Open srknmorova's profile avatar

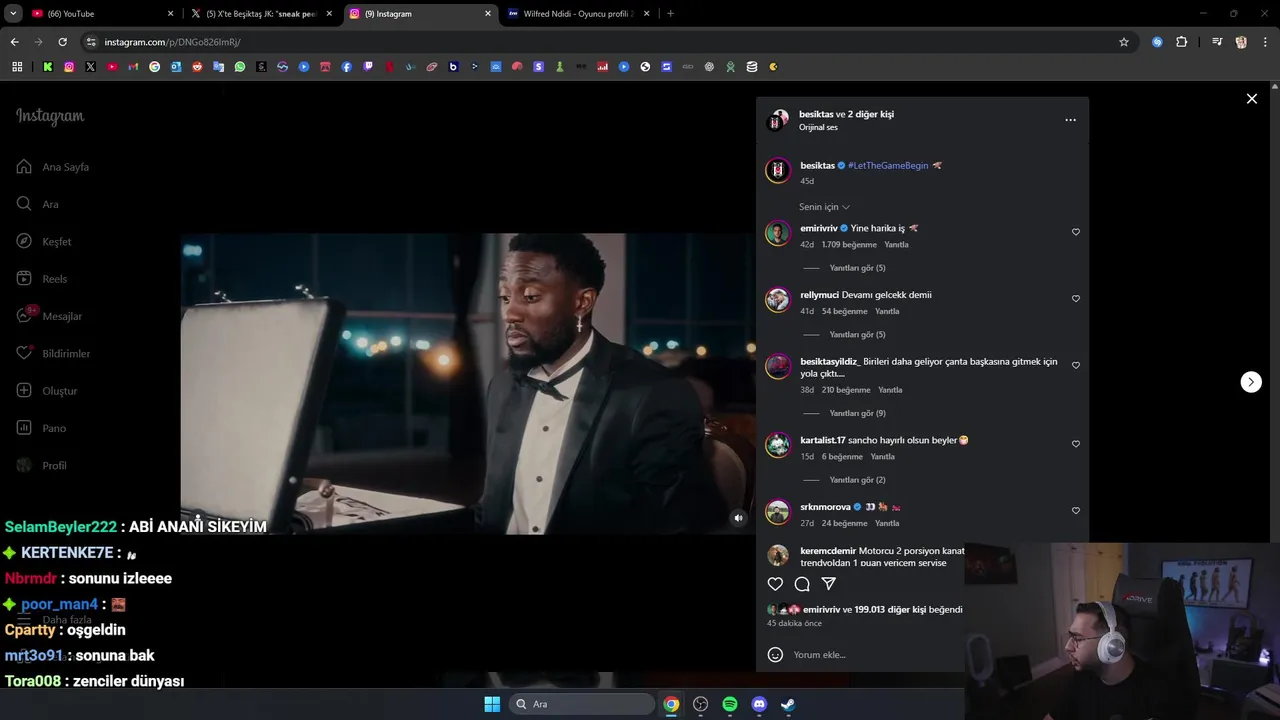[778, 512]
